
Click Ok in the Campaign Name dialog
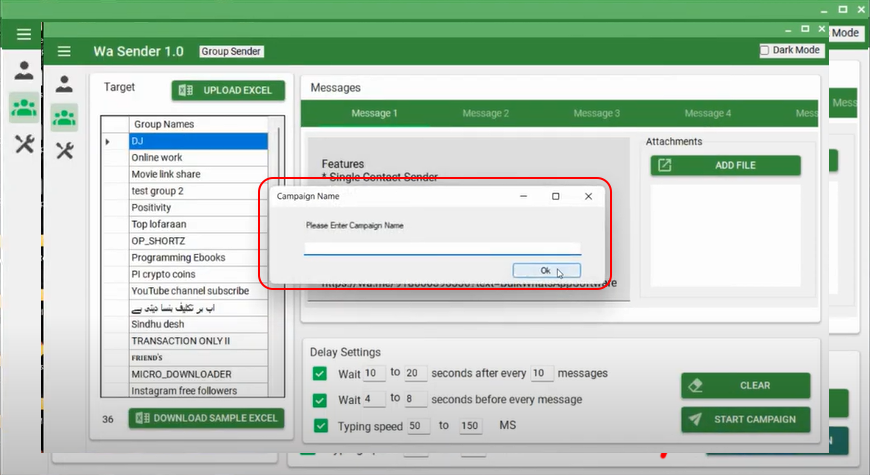[x=546, y=270]
